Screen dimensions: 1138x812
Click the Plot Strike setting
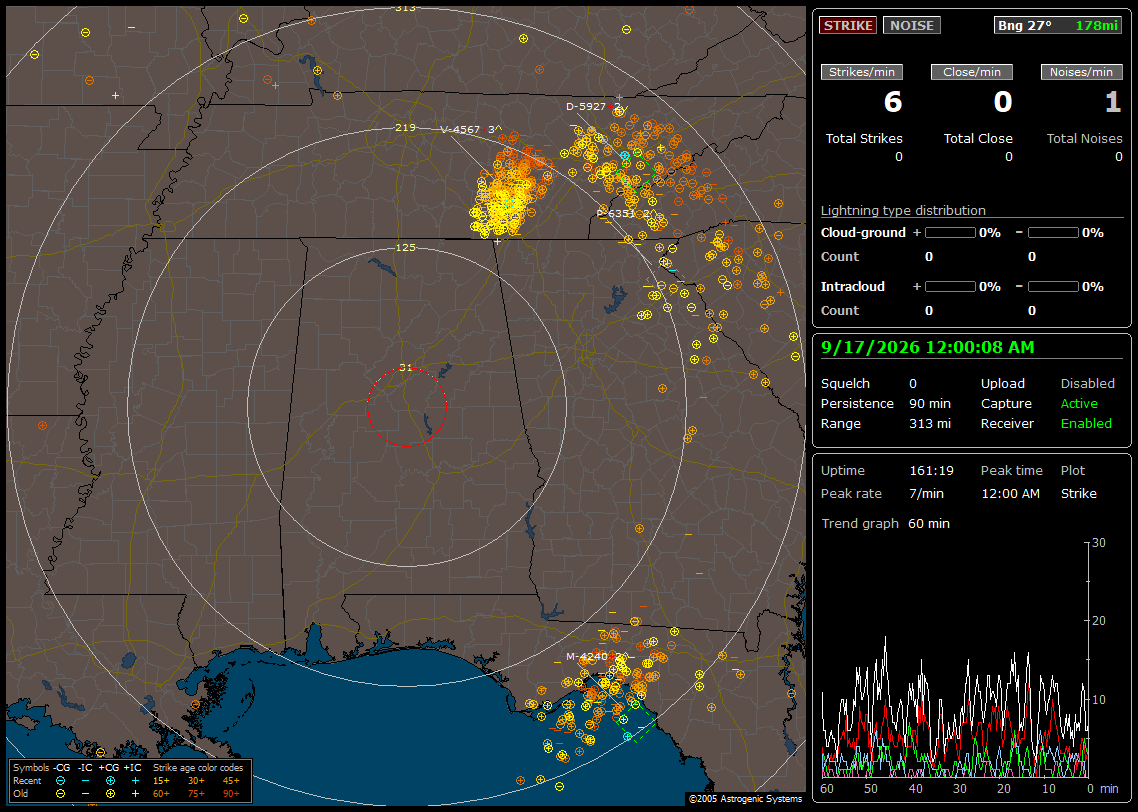pos(1078,493)
